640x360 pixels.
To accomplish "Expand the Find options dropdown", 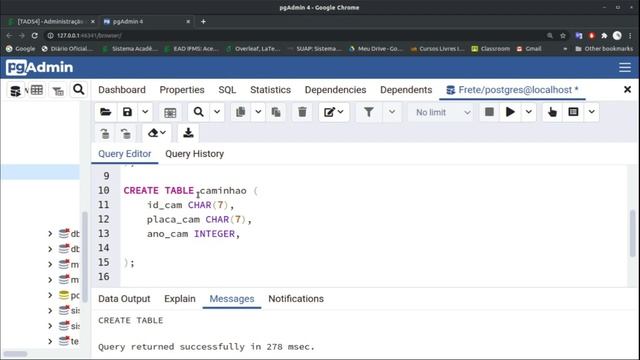I will [x=217, y=112].
